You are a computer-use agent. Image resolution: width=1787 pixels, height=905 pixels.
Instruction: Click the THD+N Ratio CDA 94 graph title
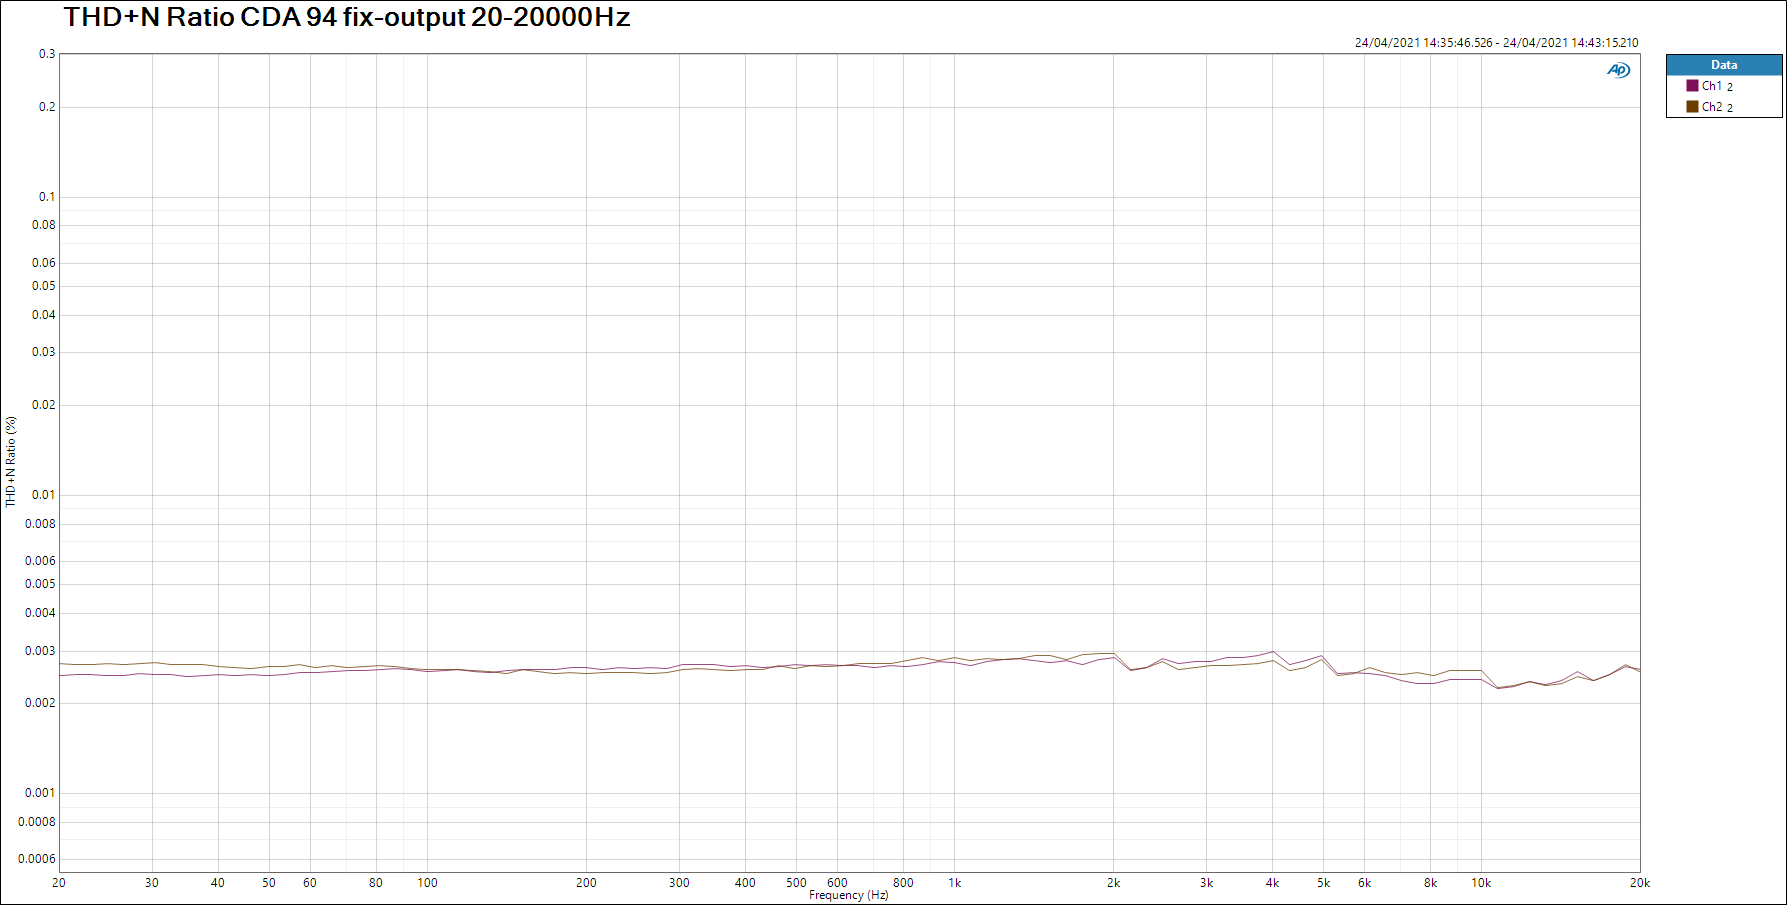tap(347, 18)
